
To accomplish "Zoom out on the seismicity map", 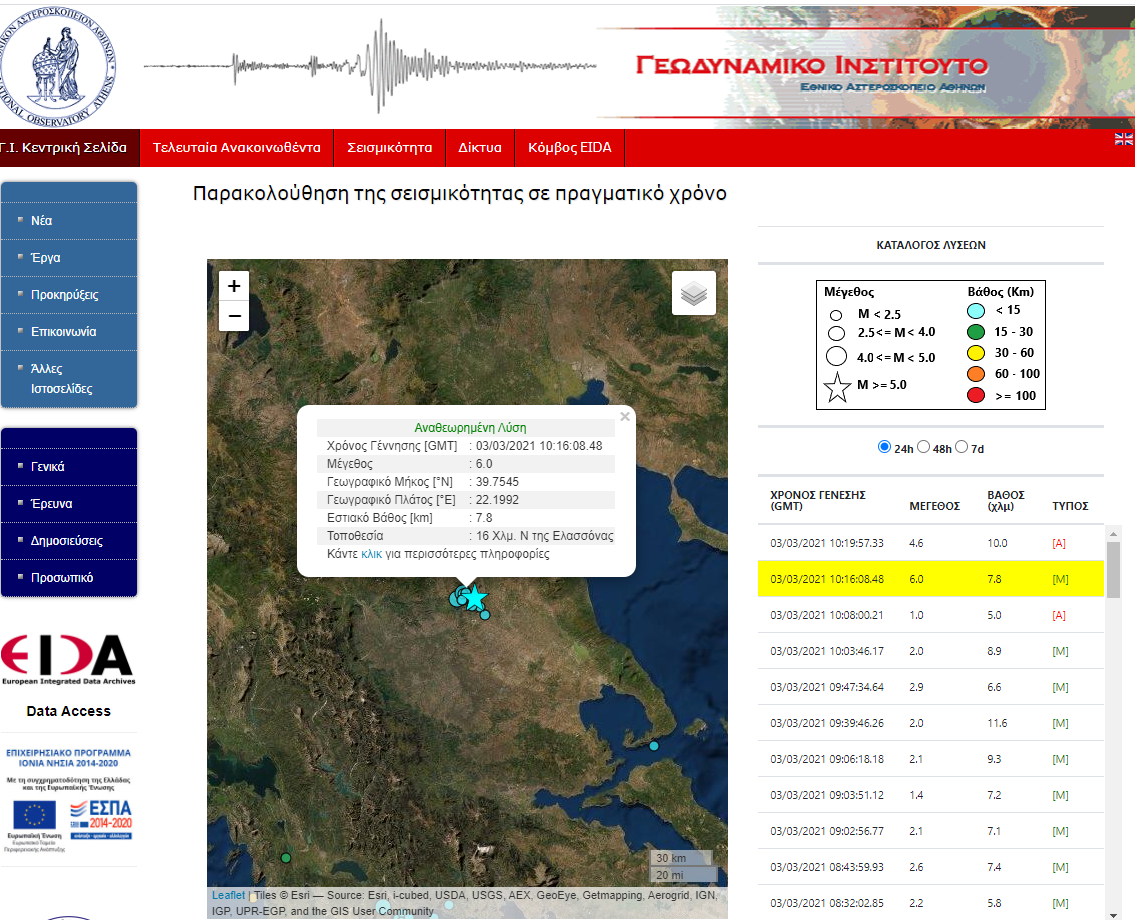I will pyautogui.click(x=234, y=316).
